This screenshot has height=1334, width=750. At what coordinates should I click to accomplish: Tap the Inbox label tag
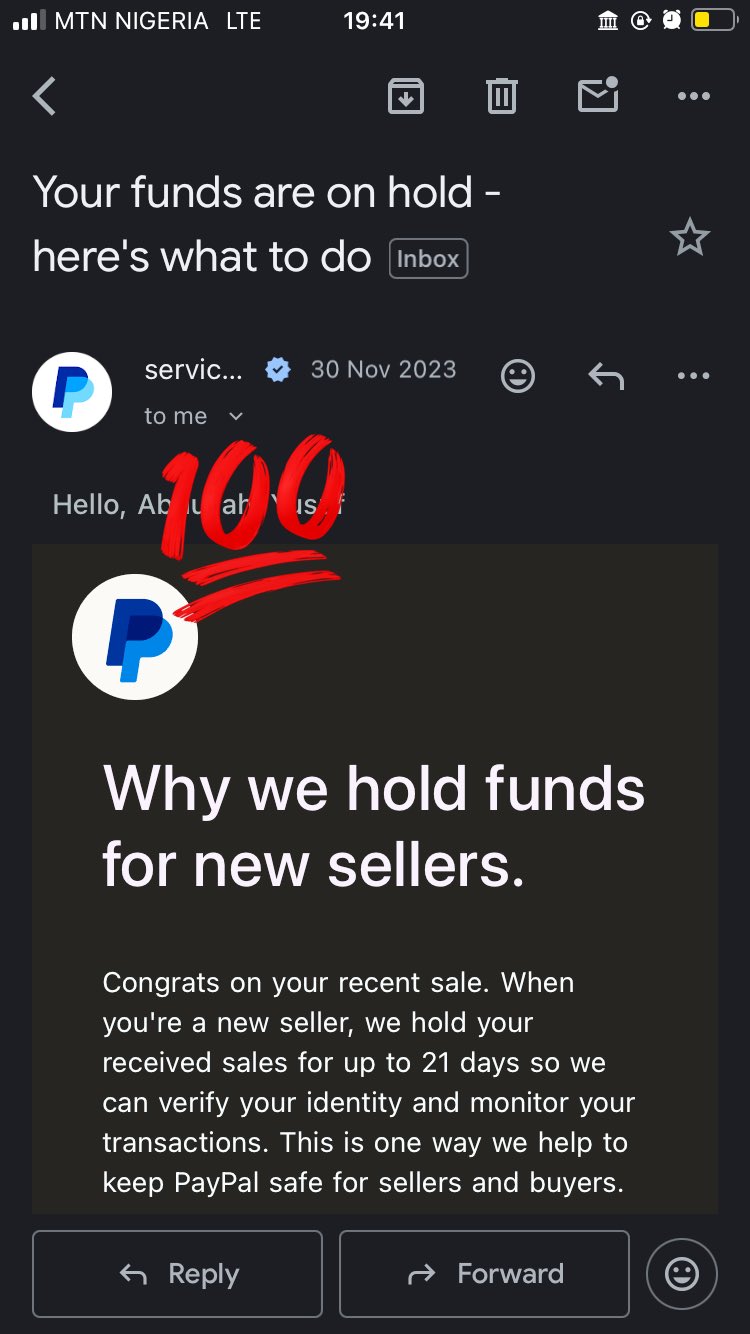428,259
